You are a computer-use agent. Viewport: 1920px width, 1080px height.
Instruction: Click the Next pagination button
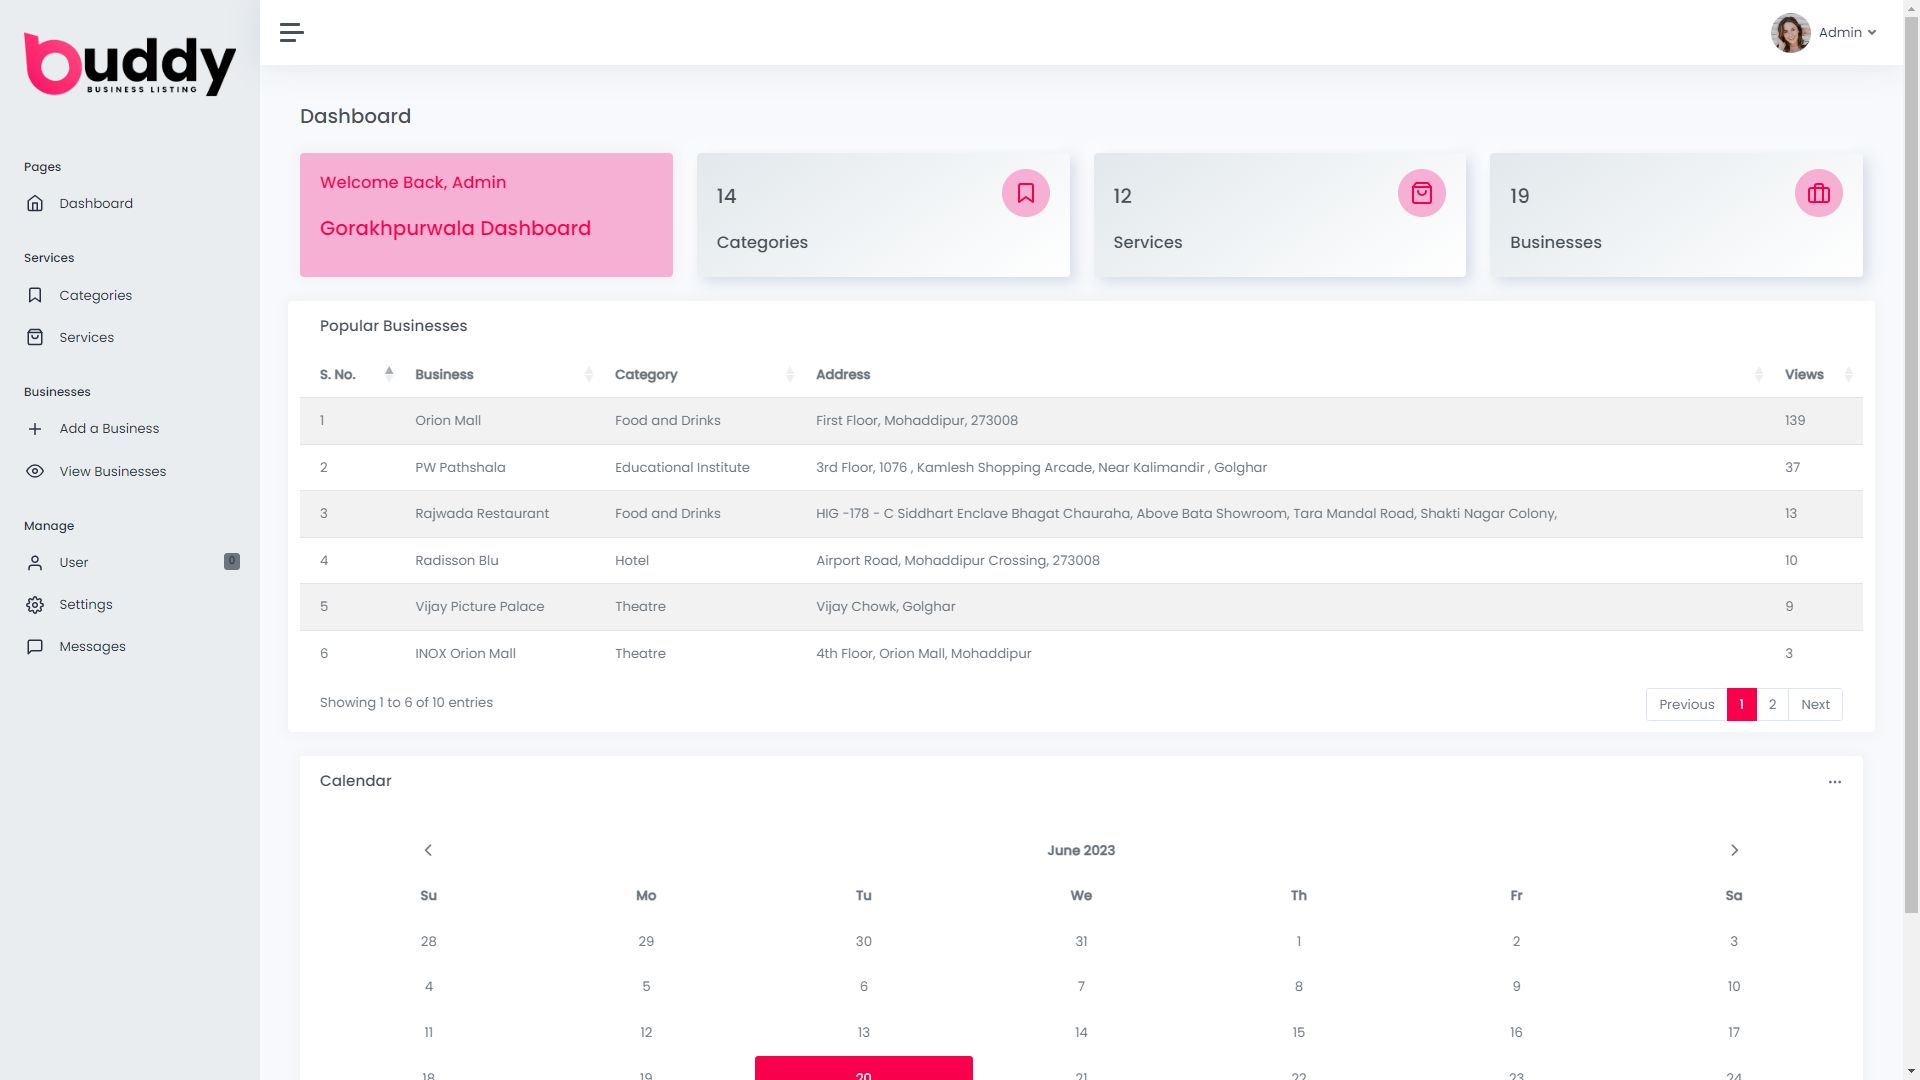1814,705
